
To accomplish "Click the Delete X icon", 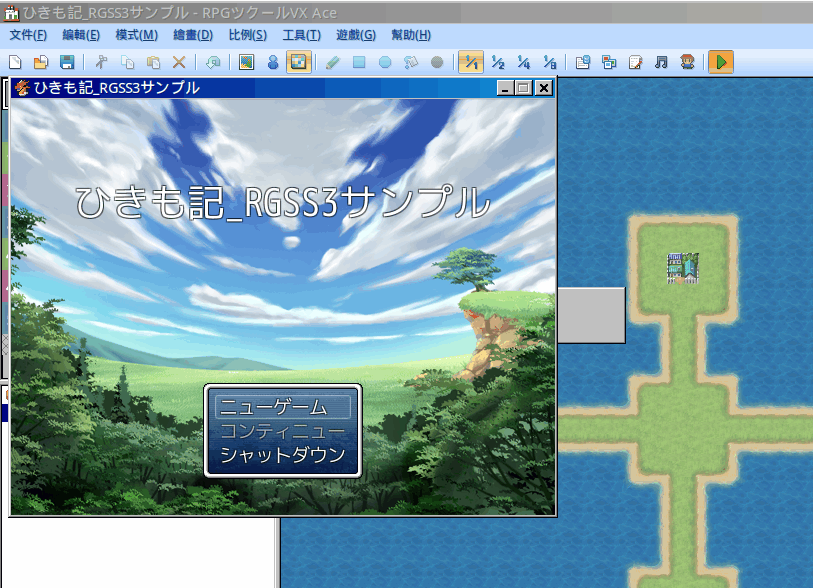I will point(179,63).
